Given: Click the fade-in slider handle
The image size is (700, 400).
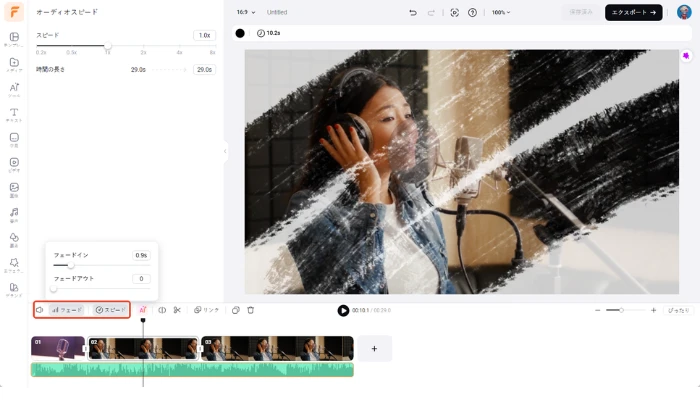Looking at the screenshot, I should (x=70, y=266).
